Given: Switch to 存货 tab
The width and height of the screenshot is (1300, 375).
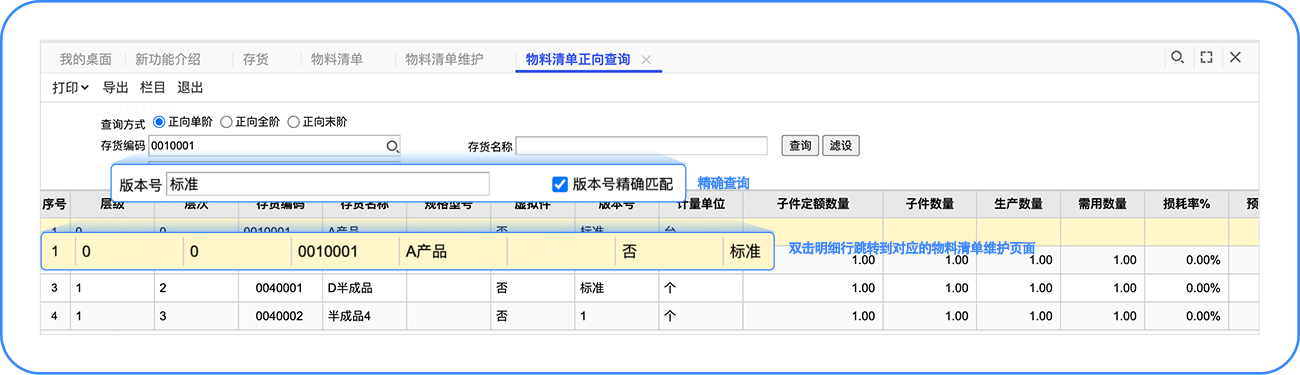Looking at the screenshot, I should pos(255,59).
